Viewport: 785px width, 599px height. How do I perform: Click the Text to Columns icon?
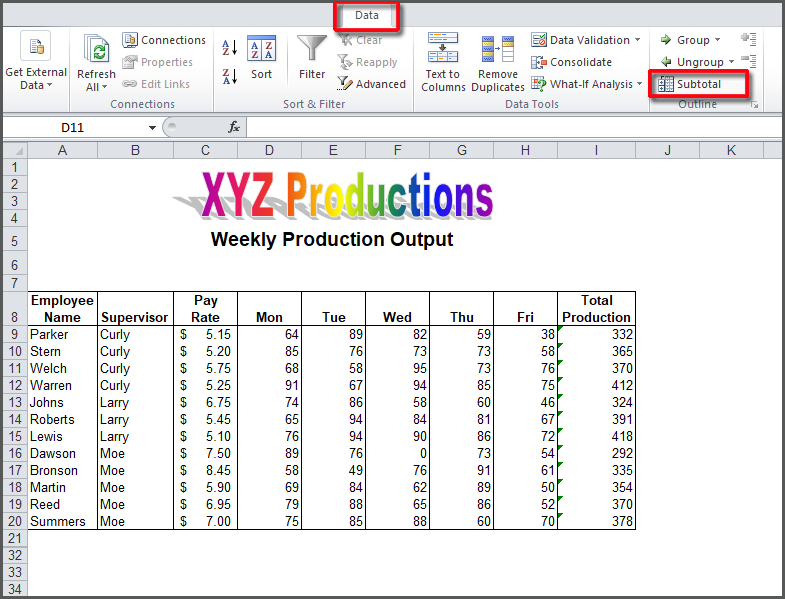pyautogui.click(x=443, y=47)
